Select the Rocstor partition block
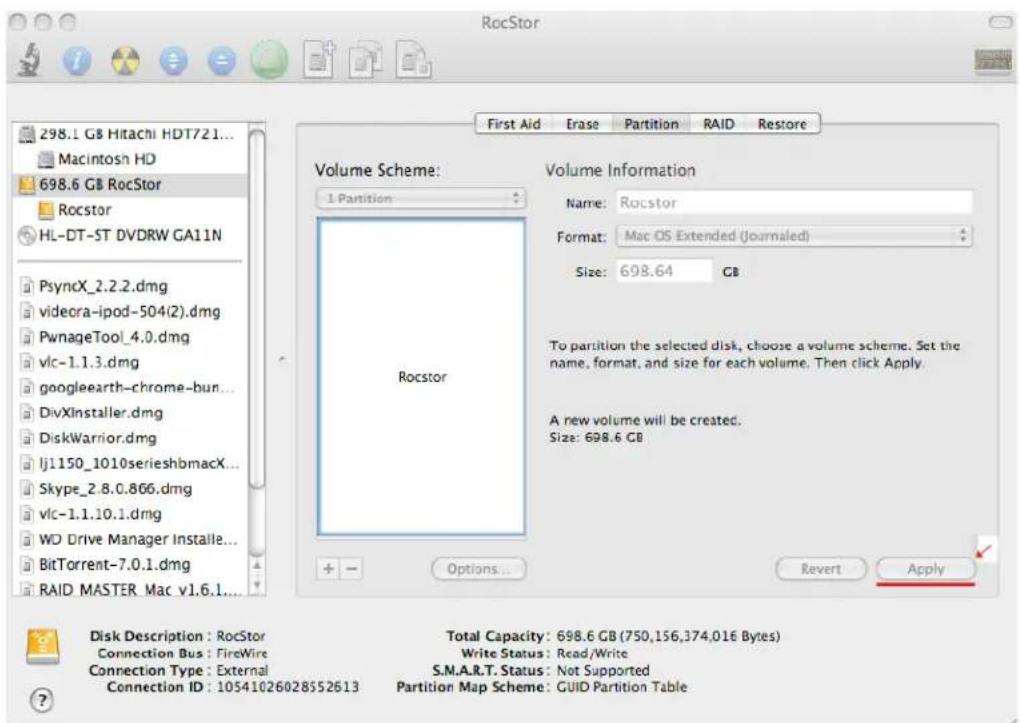Viewport: 1021px width, 723px height. (x=421, y=376)
